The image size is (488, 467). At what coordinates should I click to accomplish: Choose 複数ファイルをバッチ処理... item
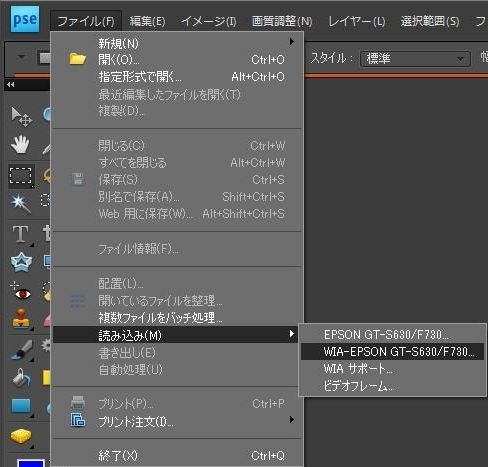tap(177, 318)
